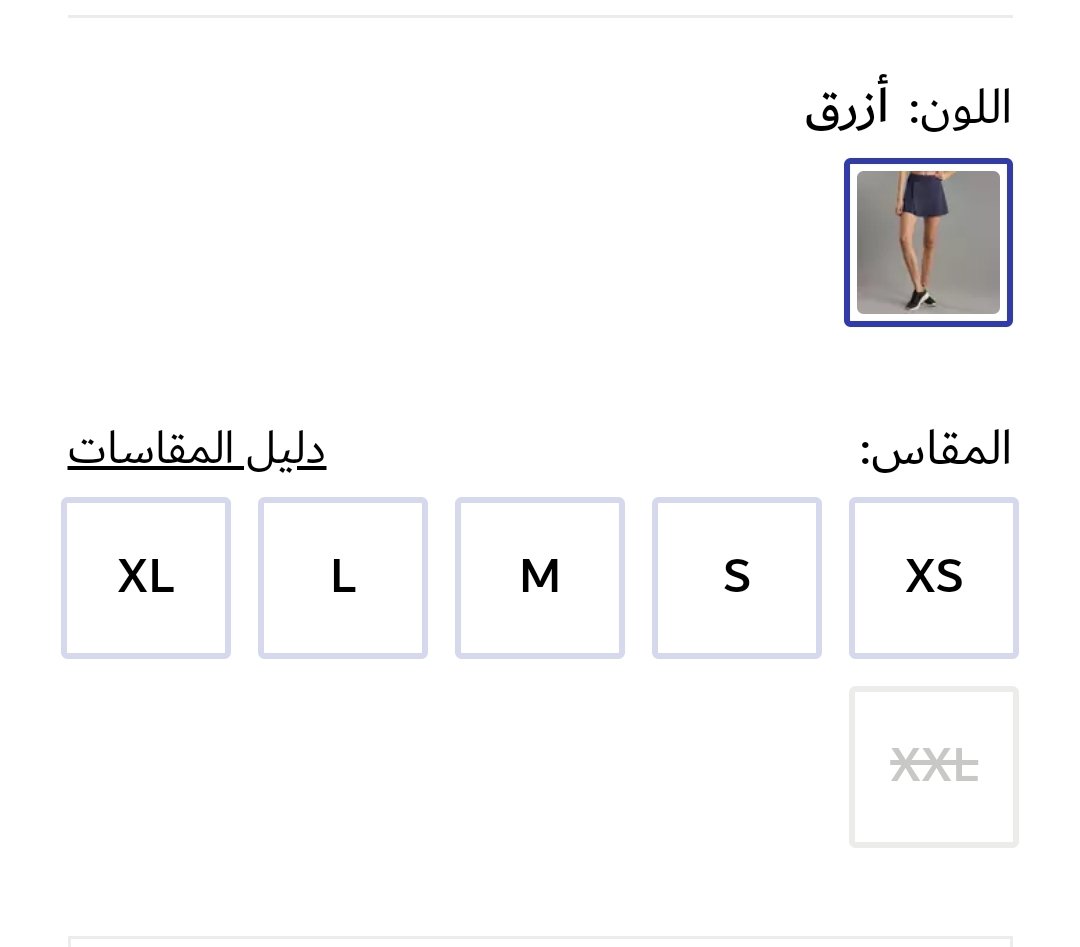
Task: Click the crossed-out XXL size
Action: (934, 767)
